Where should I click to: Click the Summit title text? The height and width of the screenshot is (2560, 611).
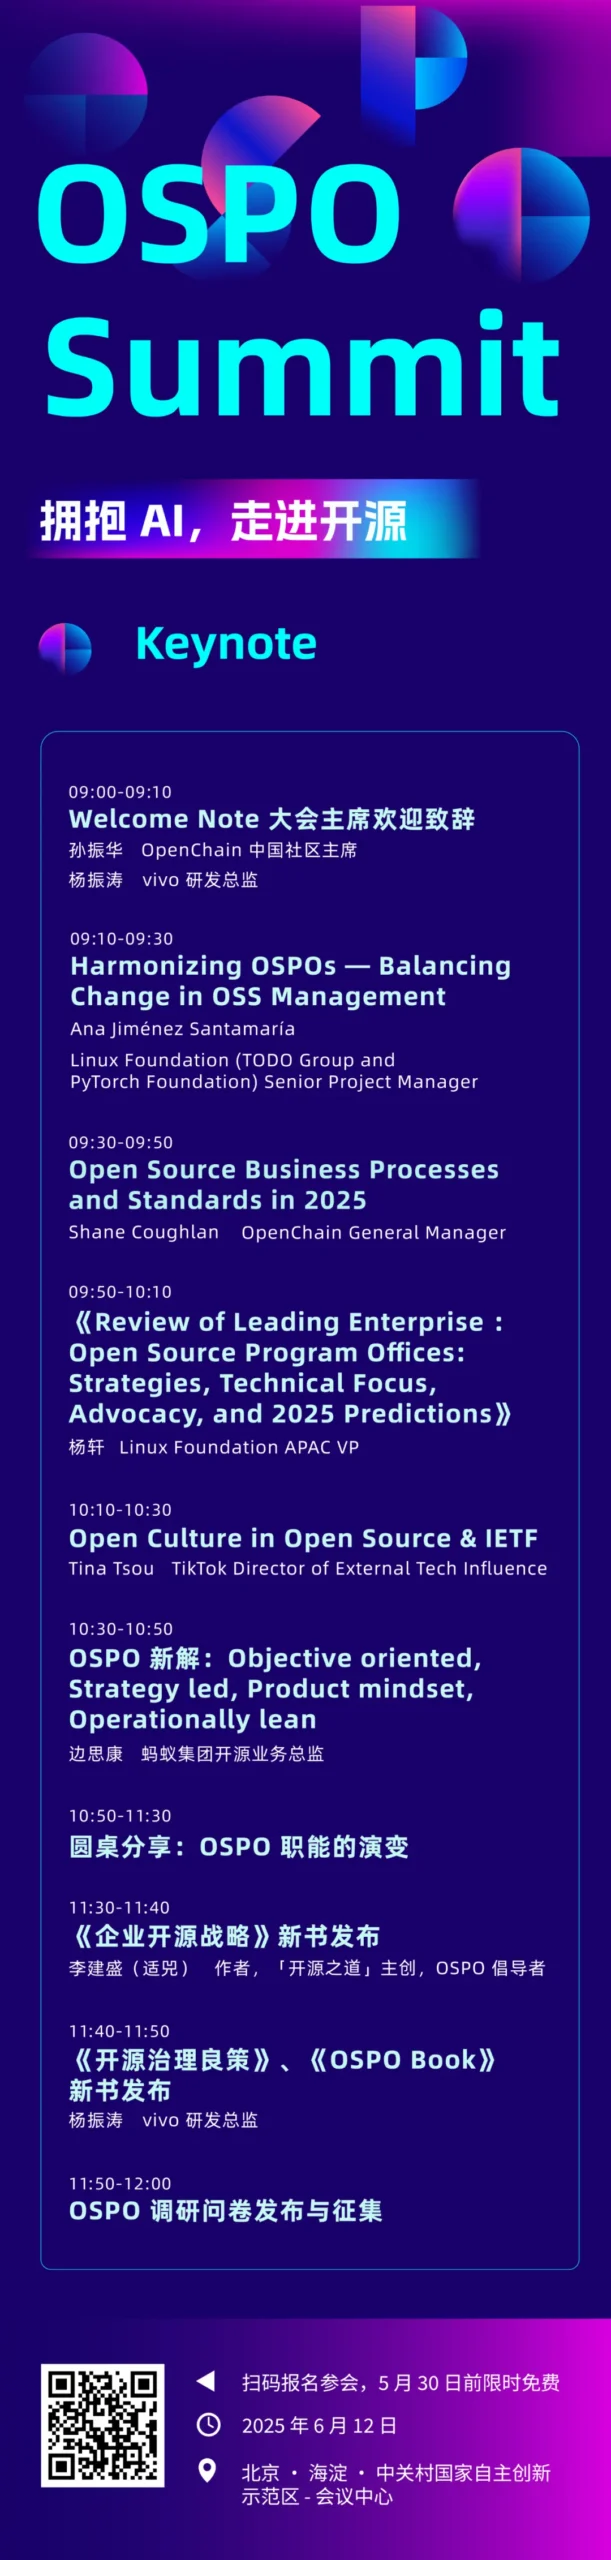click(x=302, y=364)
